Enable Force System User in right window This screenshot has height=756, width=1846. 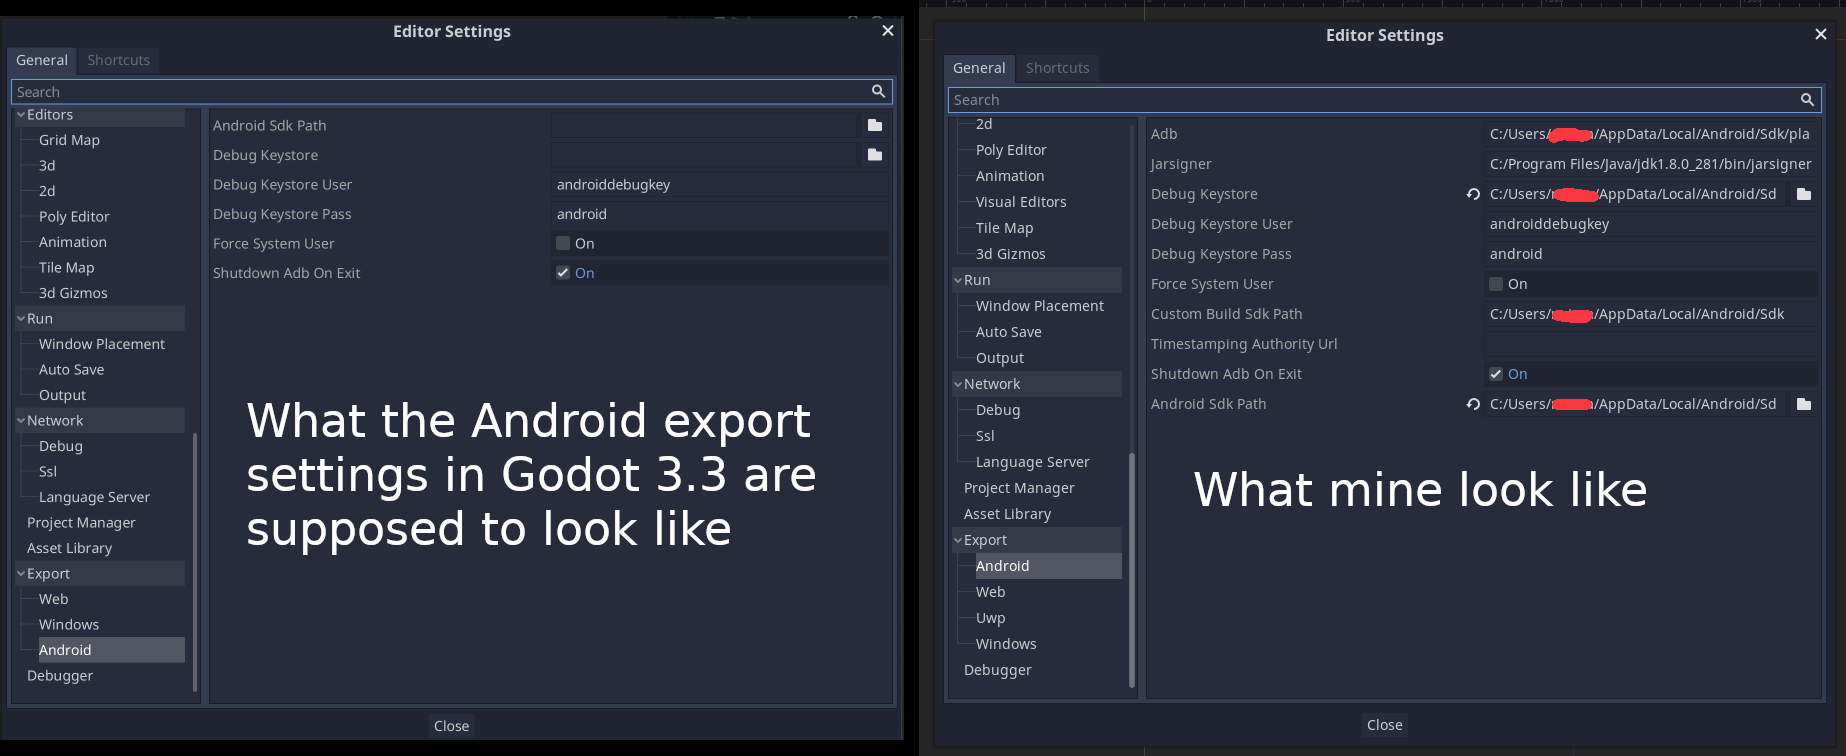pos(1496,284)
